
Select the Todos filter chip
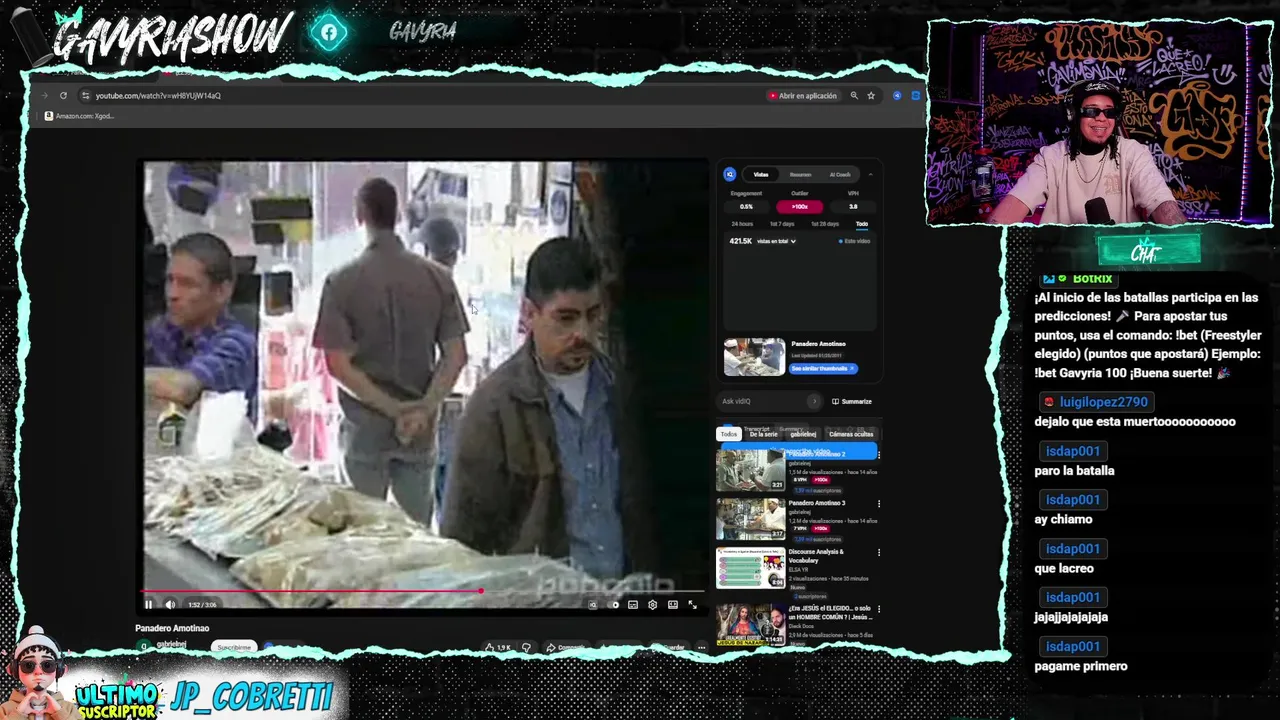pos(728,434)
